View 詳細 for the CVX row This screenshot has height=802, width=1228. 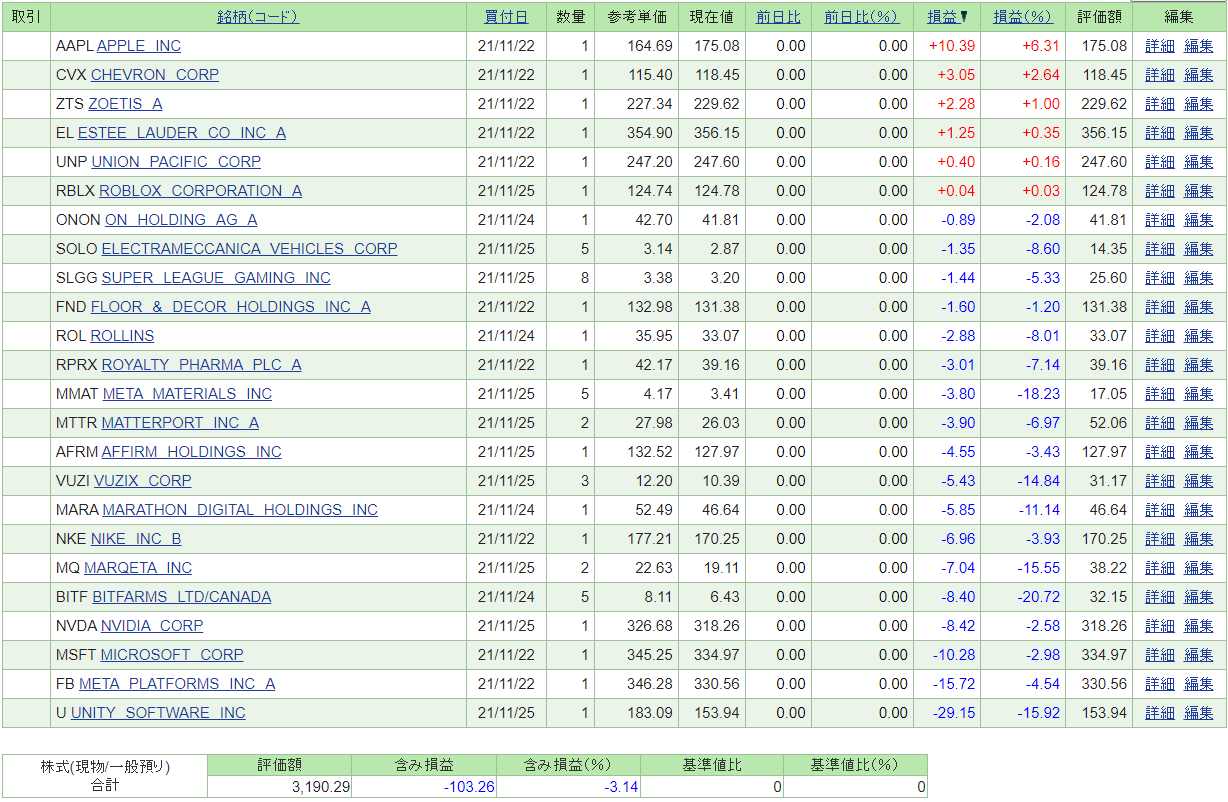click(x=1160, y=75)
